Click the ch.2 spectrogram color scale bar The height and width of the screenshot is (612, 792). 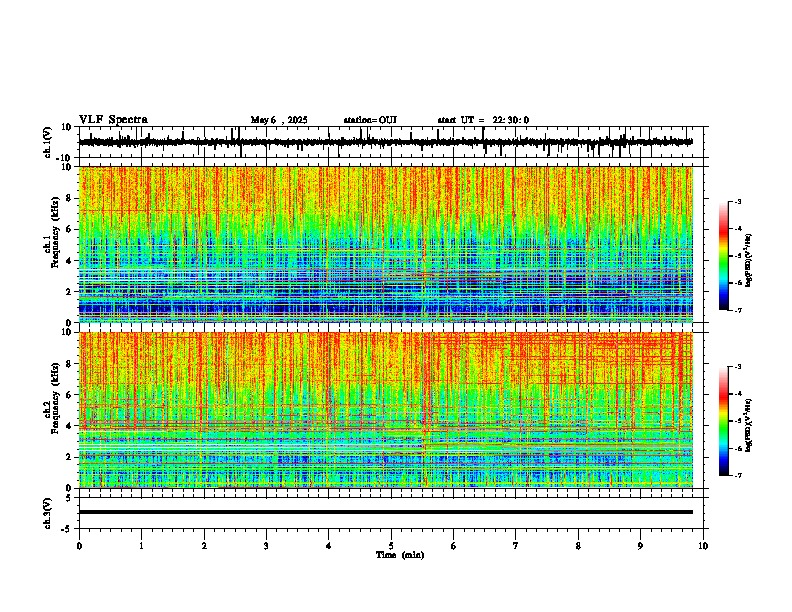click(723, 421)
